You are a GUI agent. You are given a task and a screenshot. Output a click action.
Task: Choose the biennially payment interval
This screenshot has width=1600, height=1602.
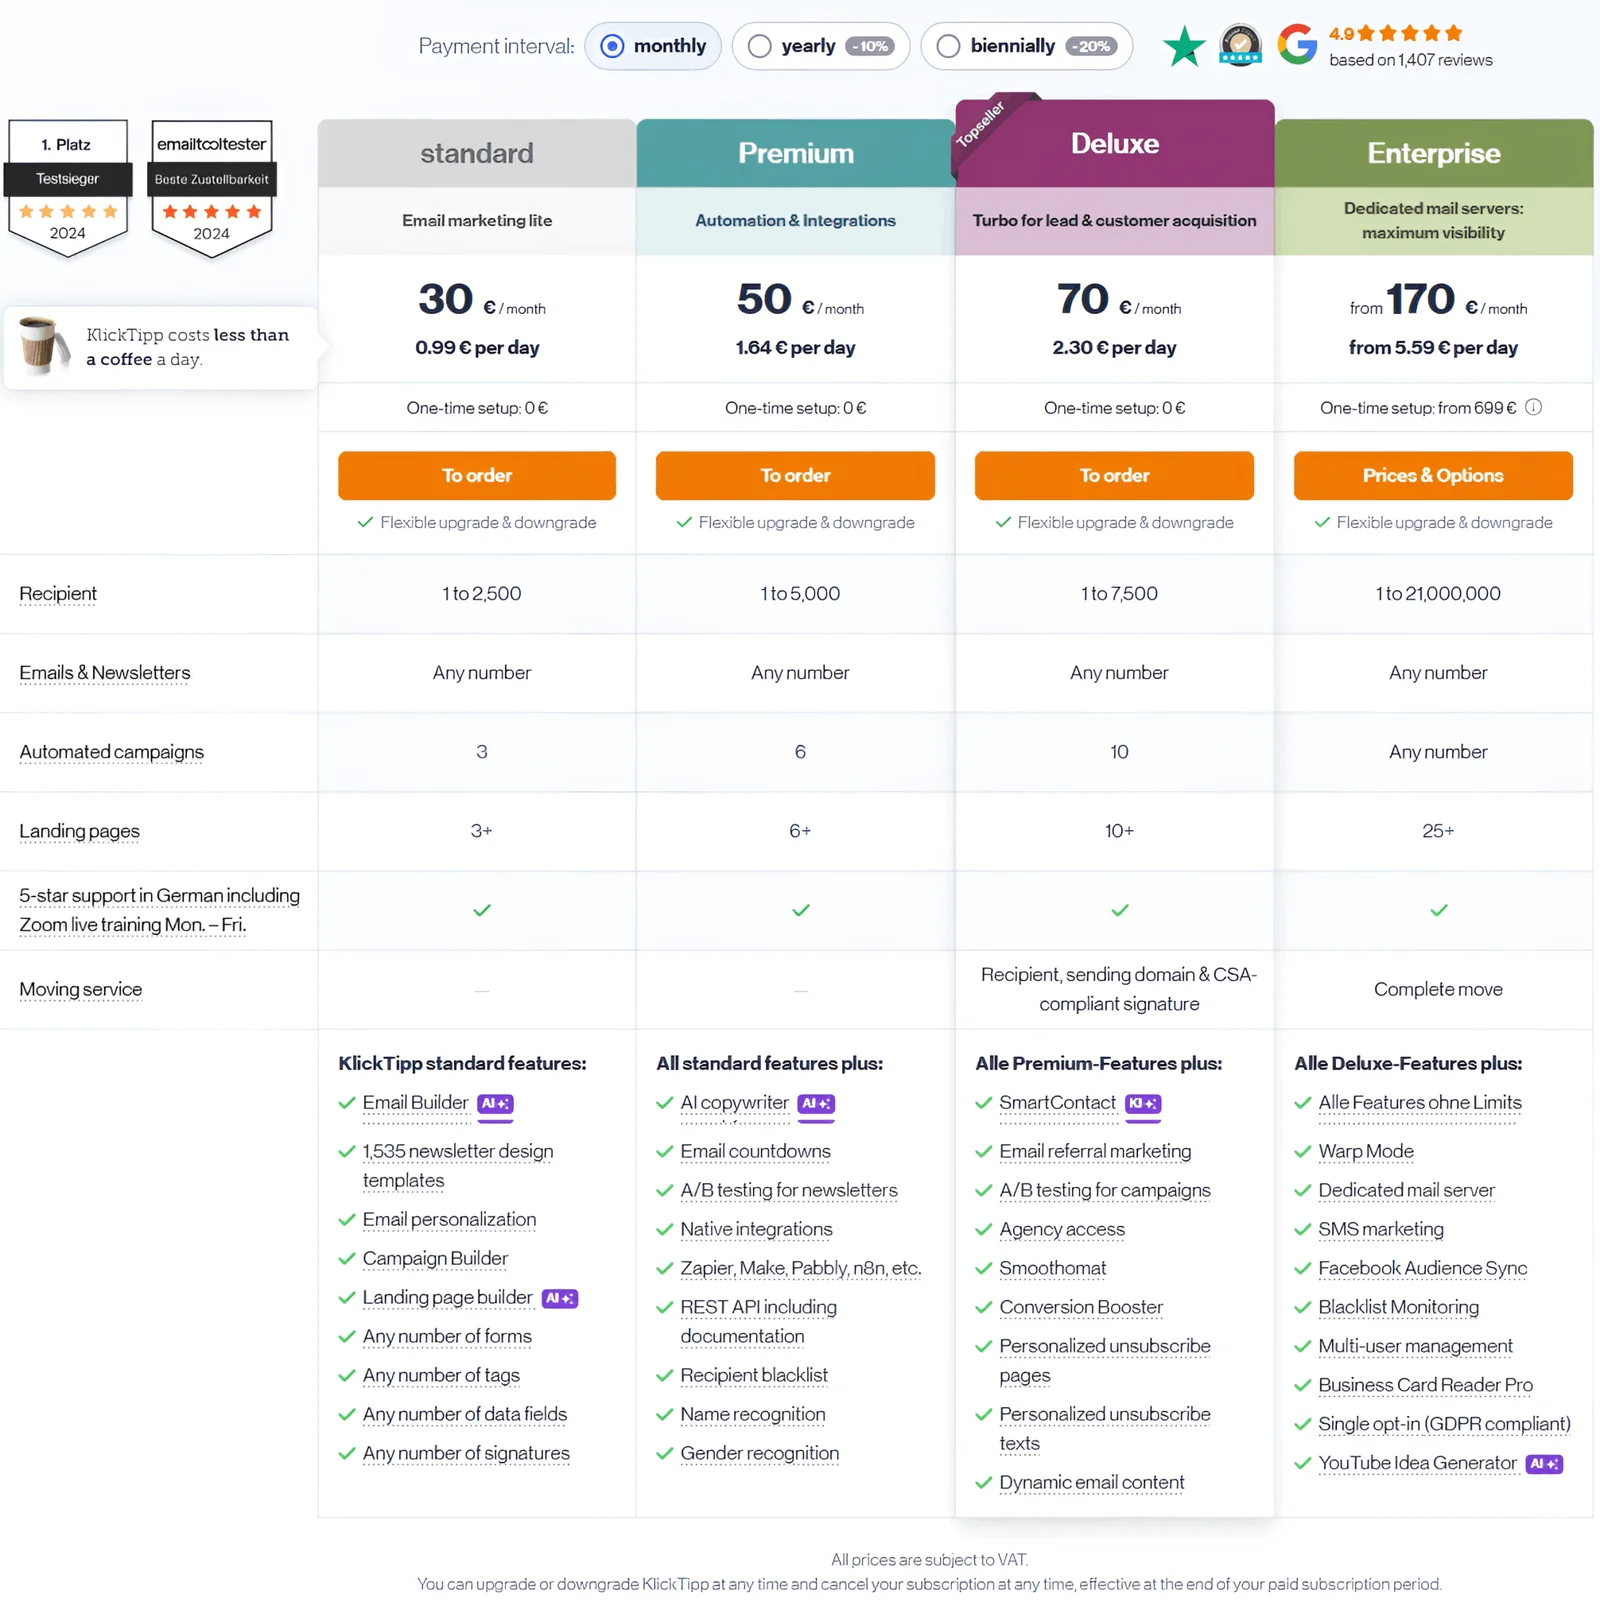tap(949, 46)
